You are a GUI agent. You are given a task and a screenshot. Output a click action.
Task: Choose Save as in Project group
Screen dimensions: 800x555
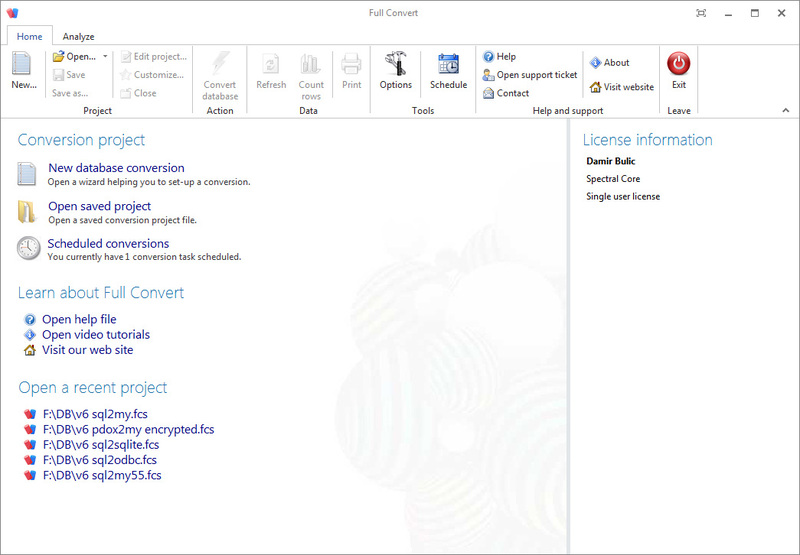click(69, 93)
